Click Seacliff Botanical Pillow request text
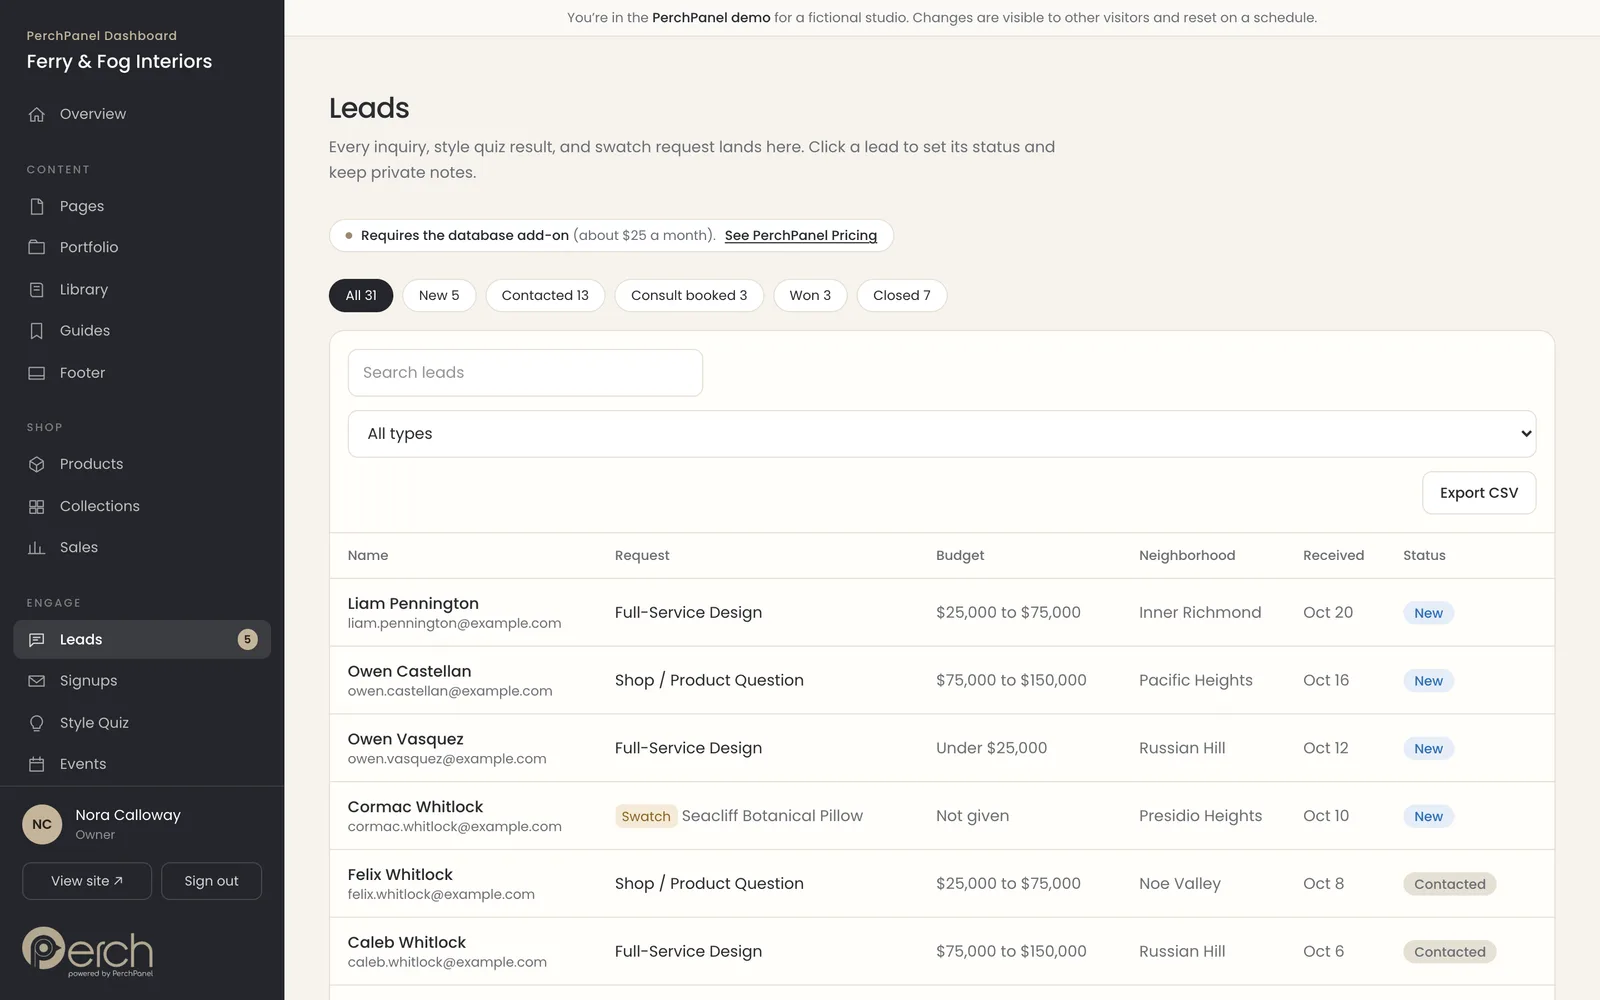 (772, 816)
